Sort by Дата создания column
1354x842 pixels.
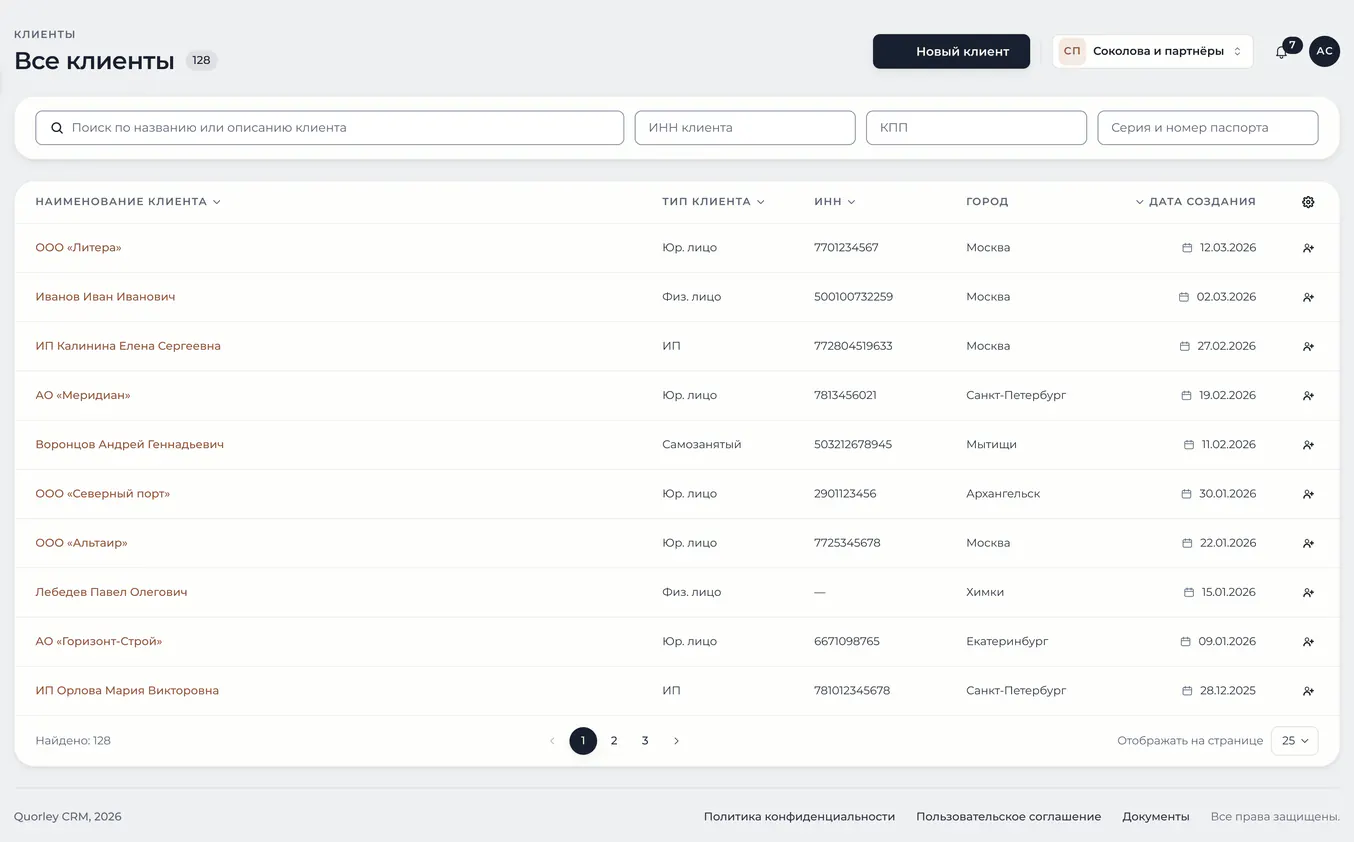point(1195,202)
